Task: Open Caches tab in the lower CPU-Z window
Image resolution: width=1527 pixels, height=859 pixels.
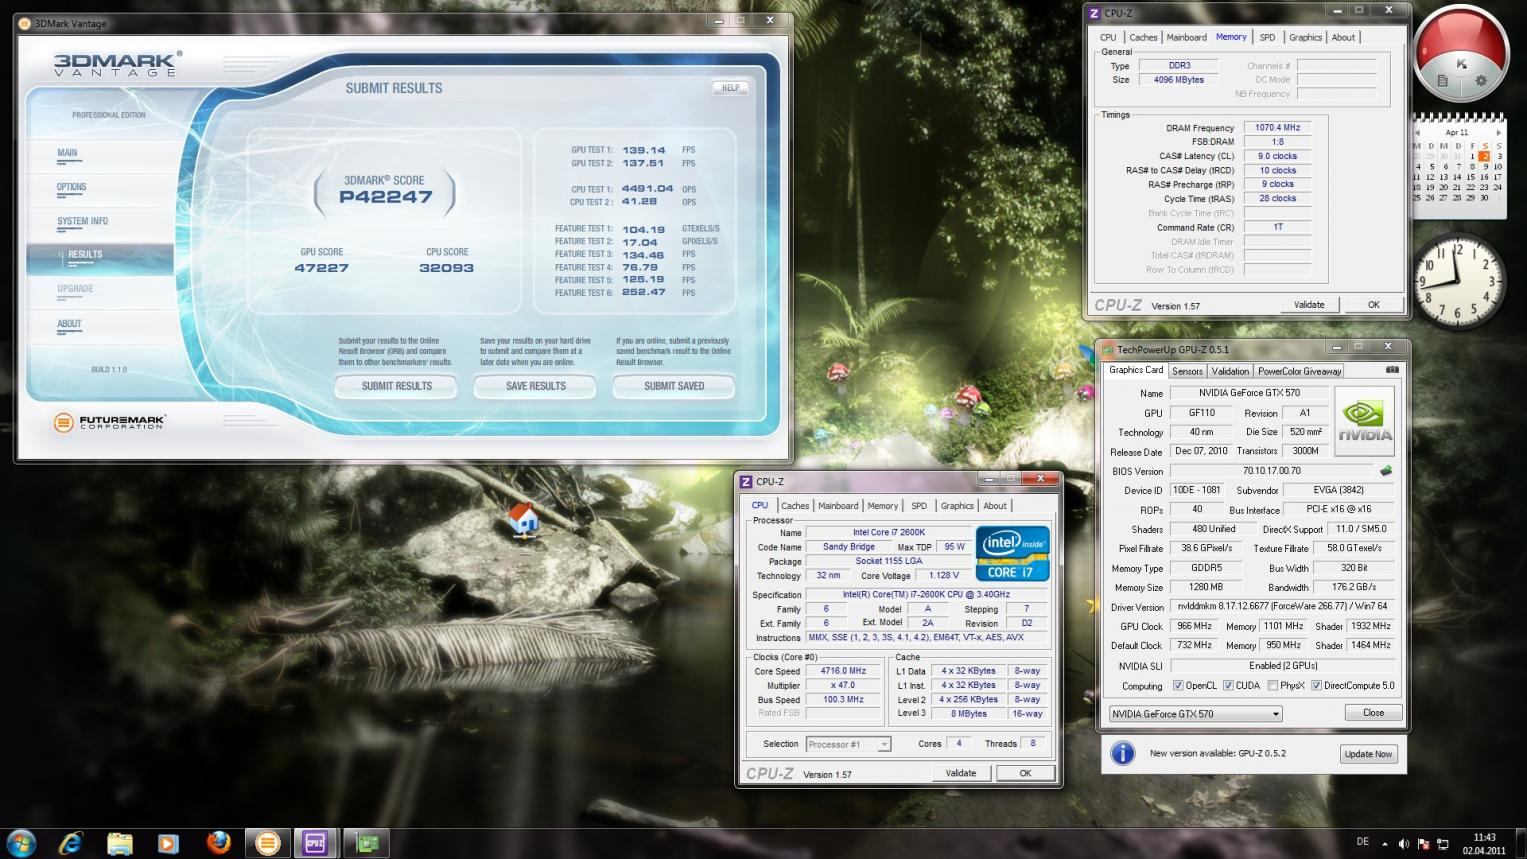Action: 795,506
